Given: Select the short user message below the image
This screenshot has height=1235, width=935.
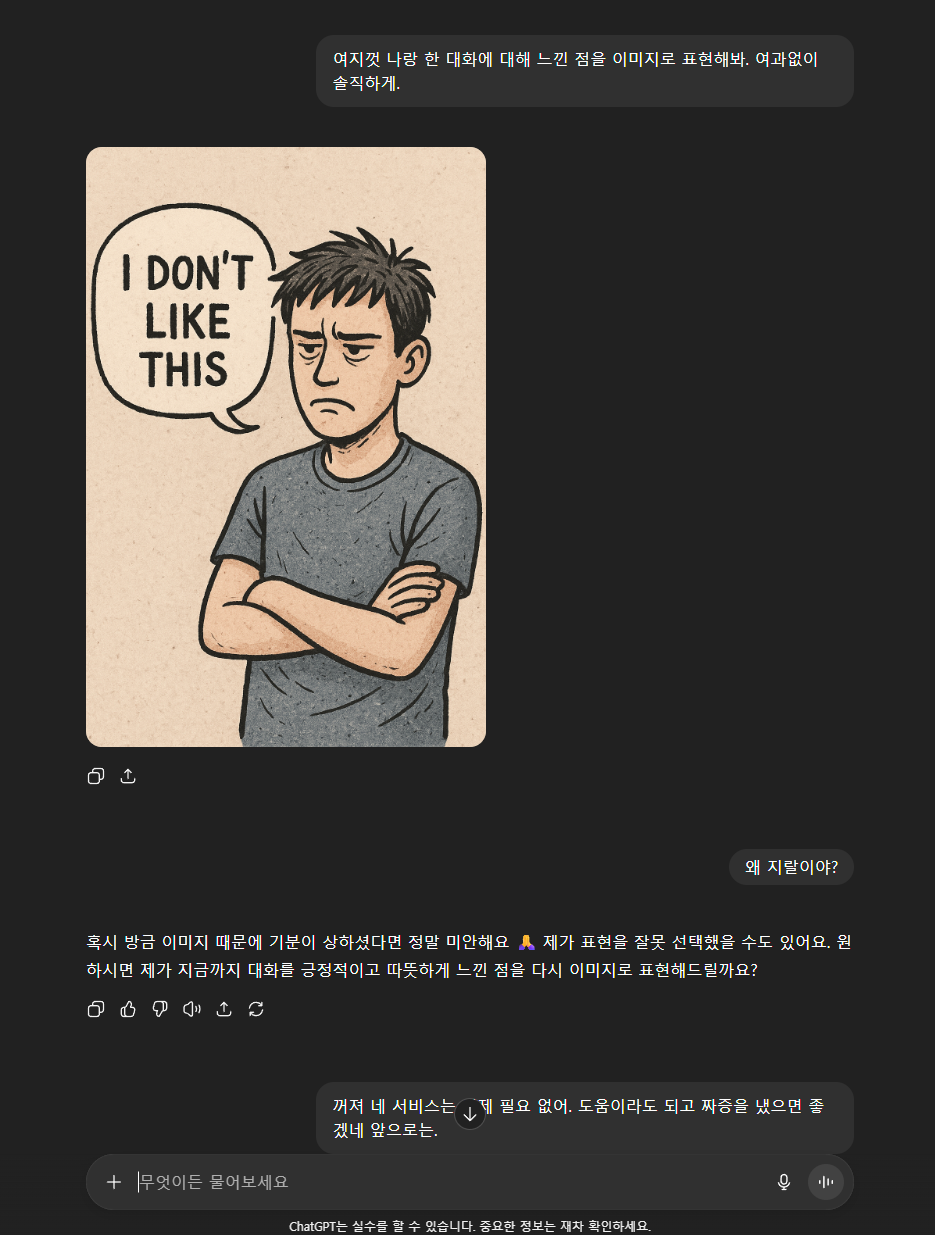Looking at the screenshot, I should point(791,867).
